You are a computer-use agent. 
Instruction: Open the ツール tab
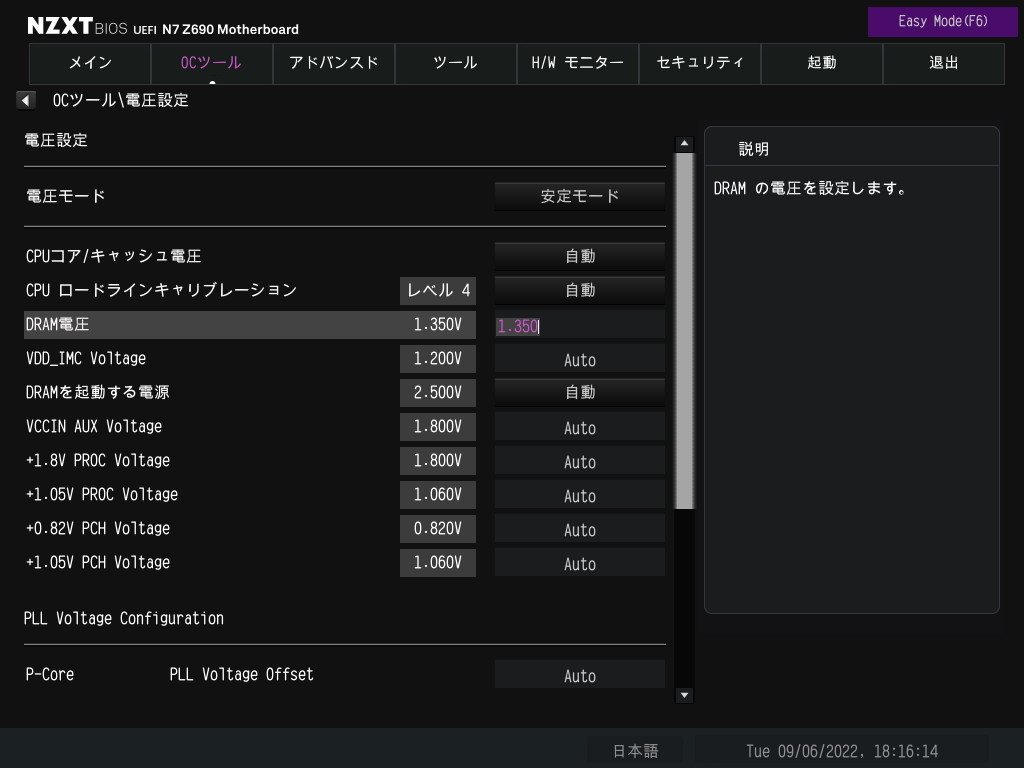(456, 63)
